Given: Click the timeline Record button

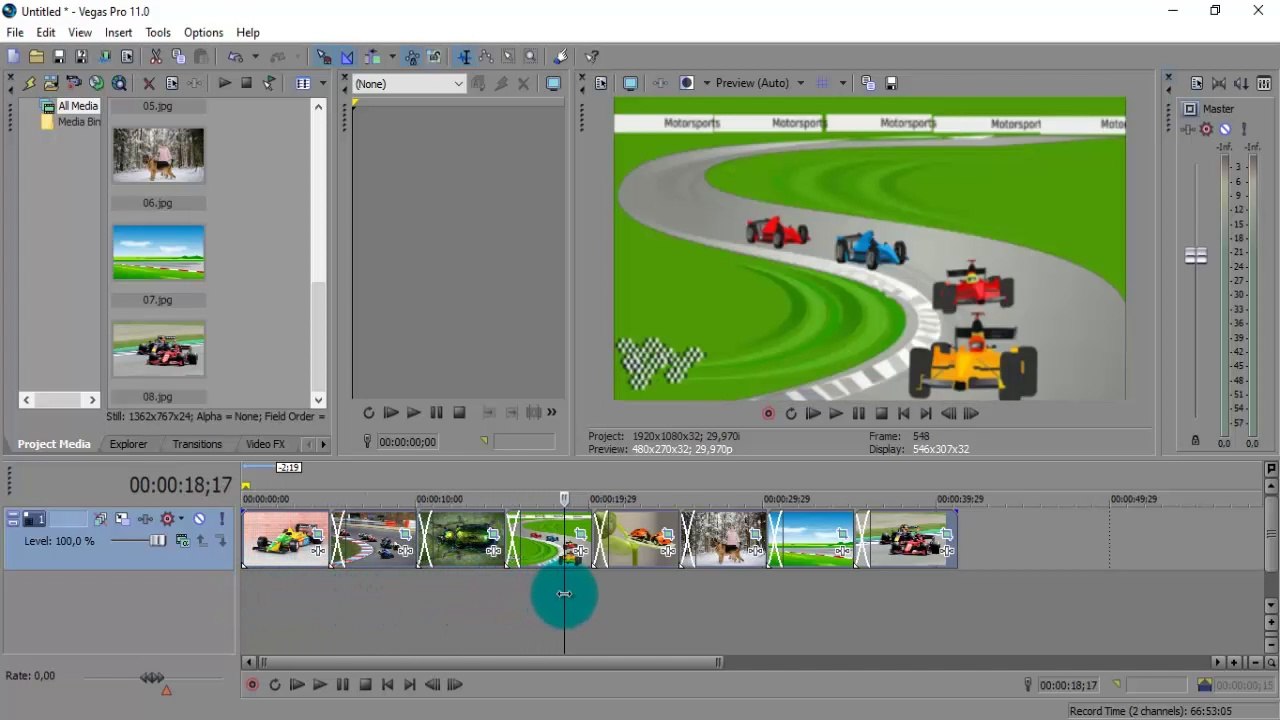Looking at the screenshot, I should pyautogui.click(x=252, y=685).
